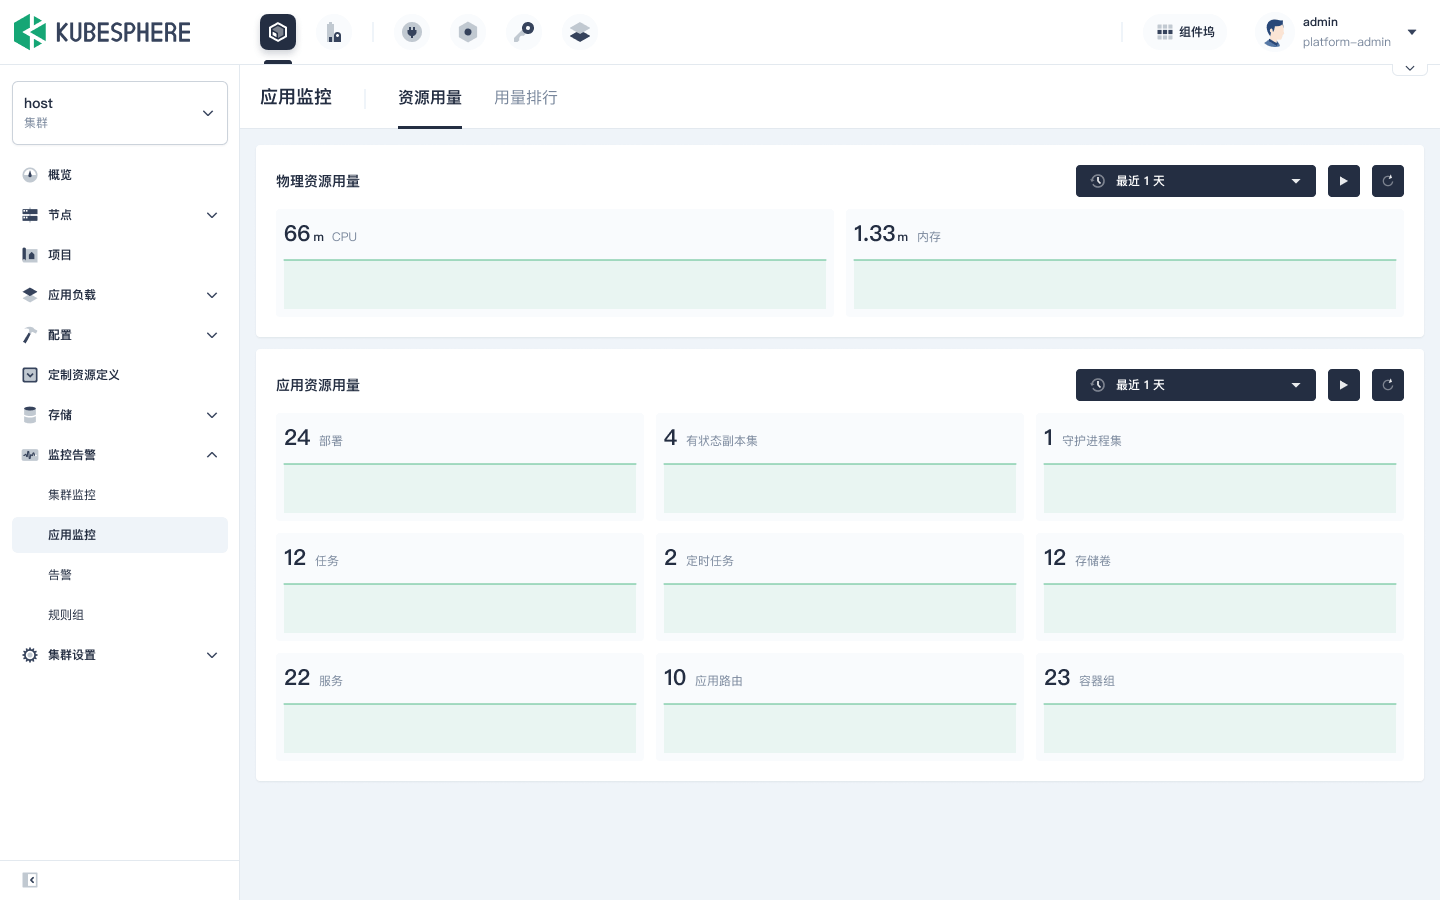Open the 组件坞 button
The height and width of the screenshot is (900, 1440).
coord(1185,32)
